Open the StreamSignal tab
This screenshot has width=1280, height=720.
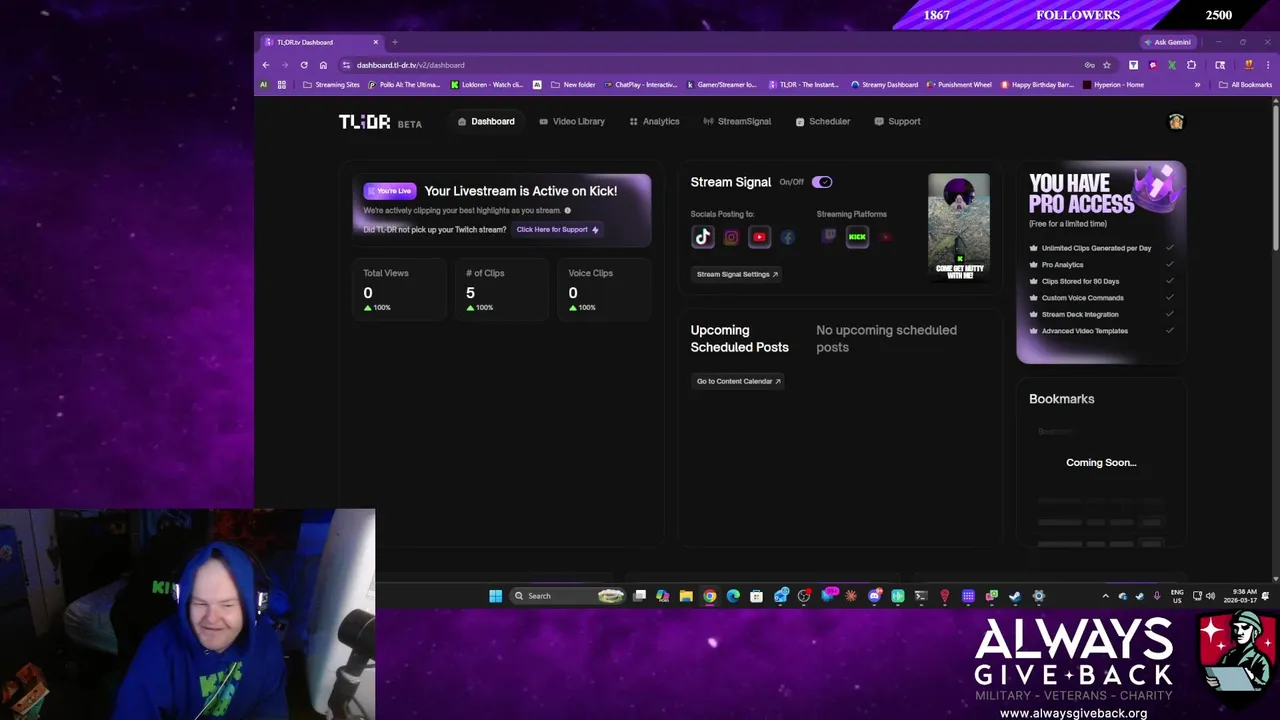737,121
